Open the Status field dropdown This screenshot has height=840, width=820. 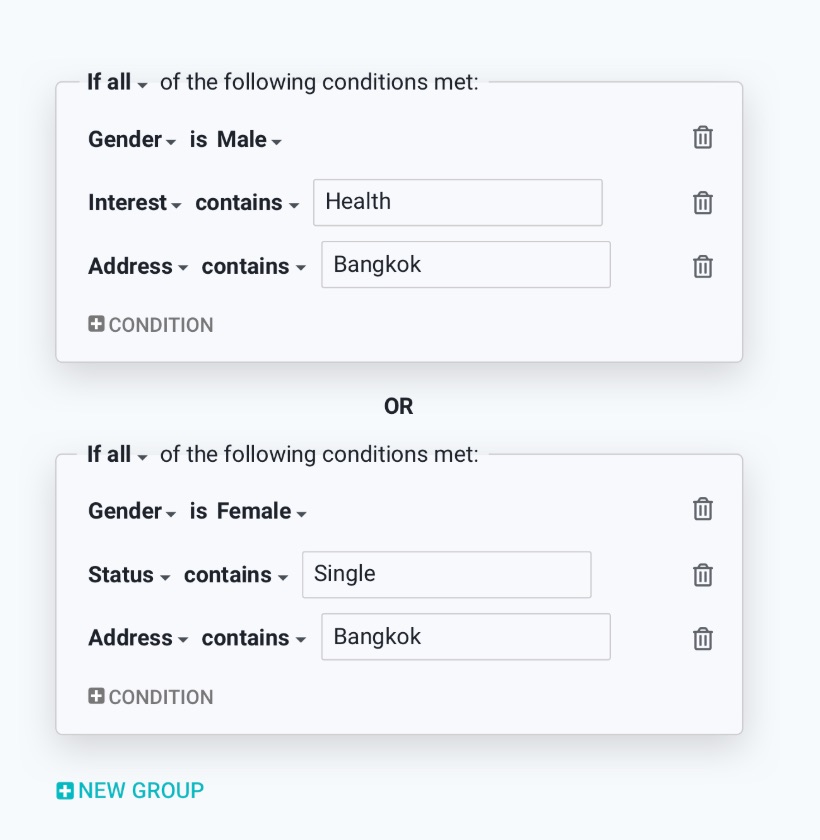129,575
